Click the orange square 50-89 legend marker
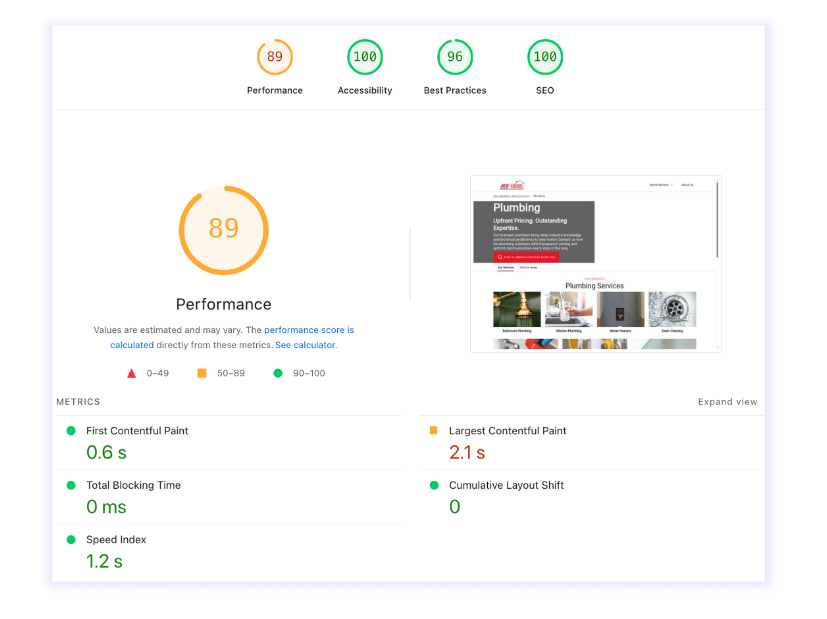Image resolution: width=827 pixels, height=619 pixels. tap(201, 371)
